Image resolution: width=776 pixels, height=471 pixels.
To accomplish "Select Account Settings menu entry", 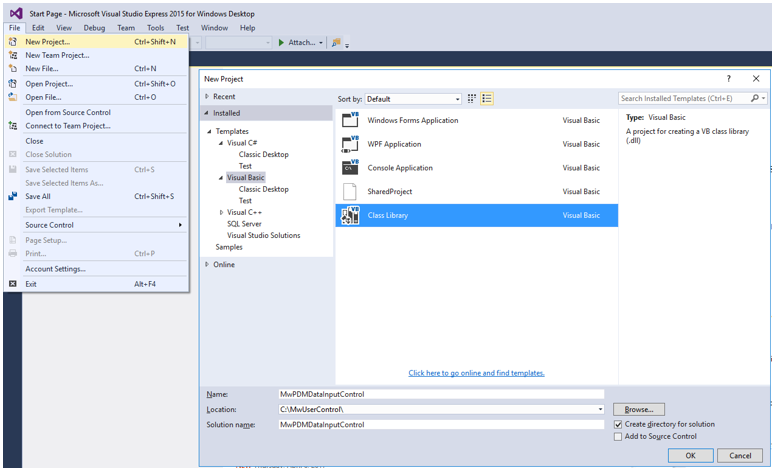I will [x=97, y=269].
